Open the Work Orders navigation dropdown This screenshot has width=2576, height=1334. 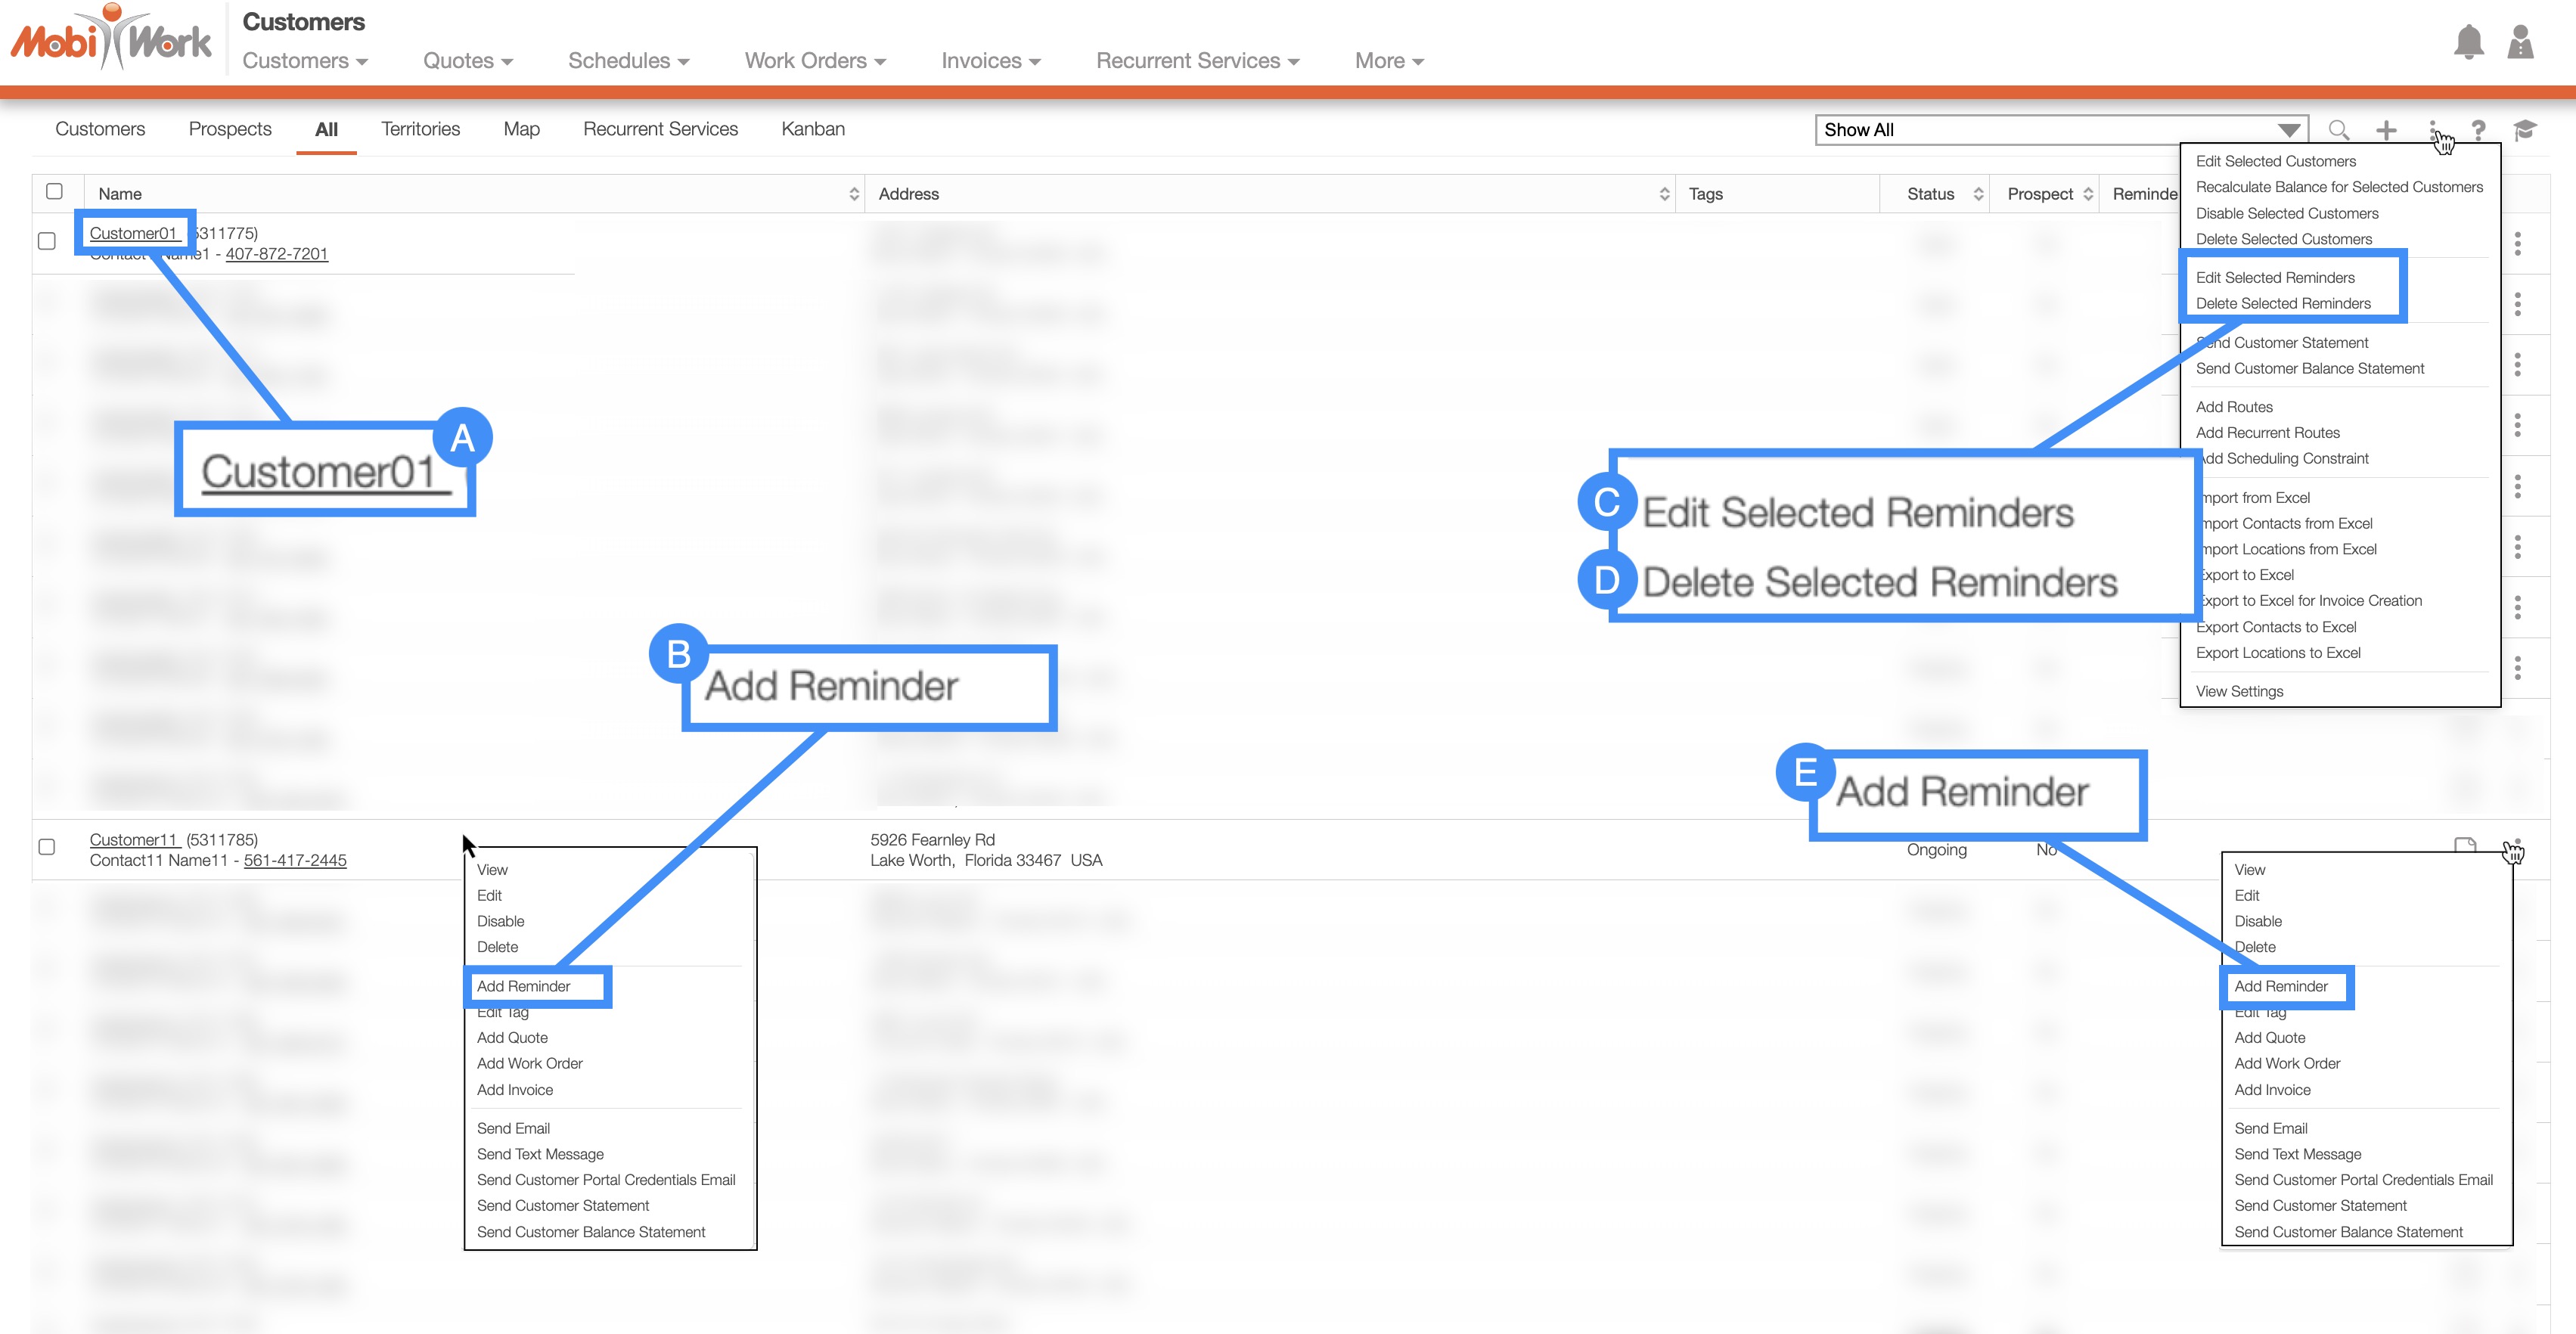point(815,61)
